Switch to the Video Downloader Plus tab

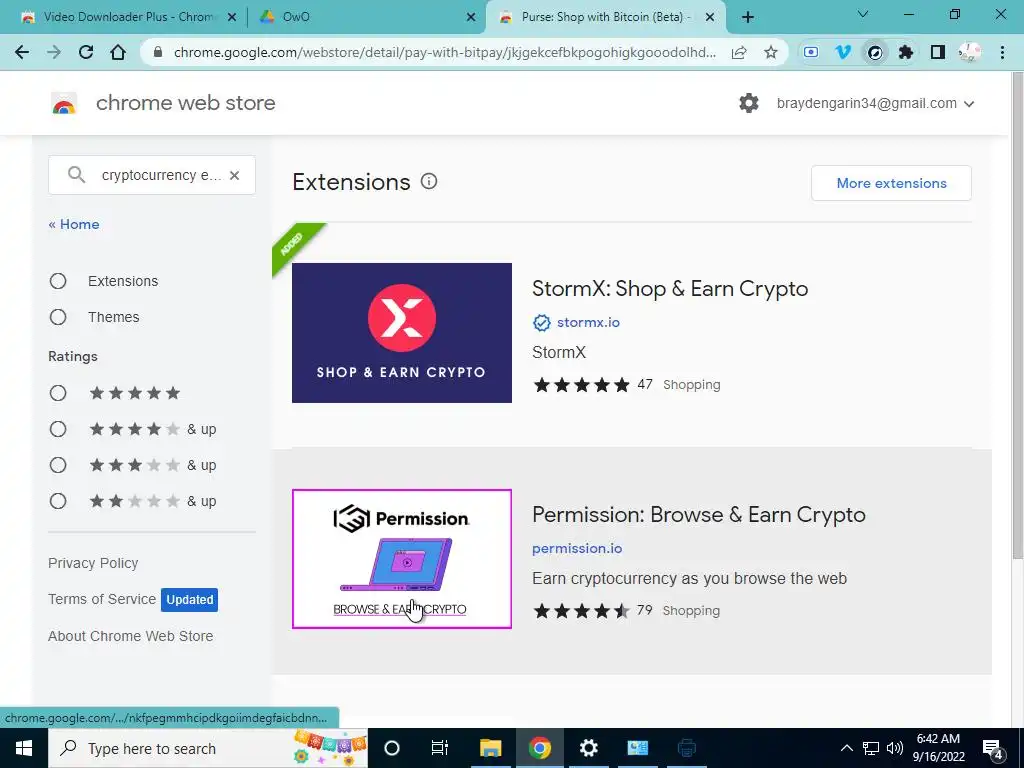tap(129, 17)
